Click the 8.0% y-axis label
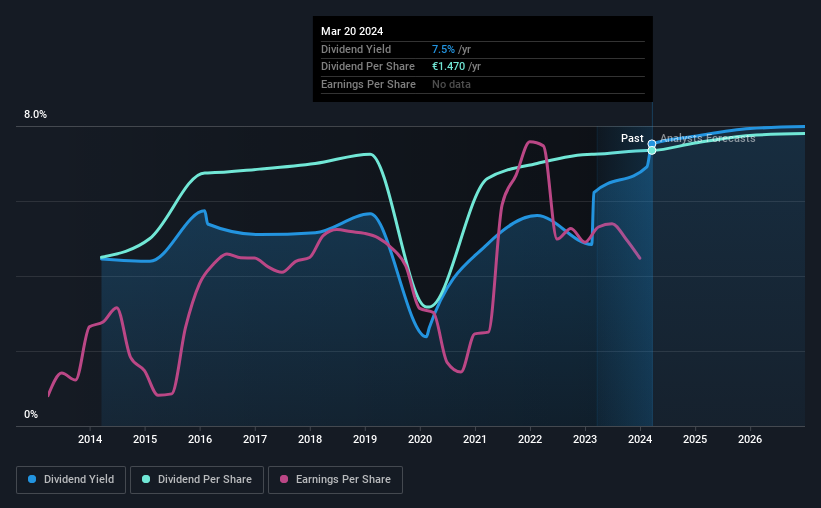Image resolution: width=821 pixels, height=508 pixels. point(36,115)
